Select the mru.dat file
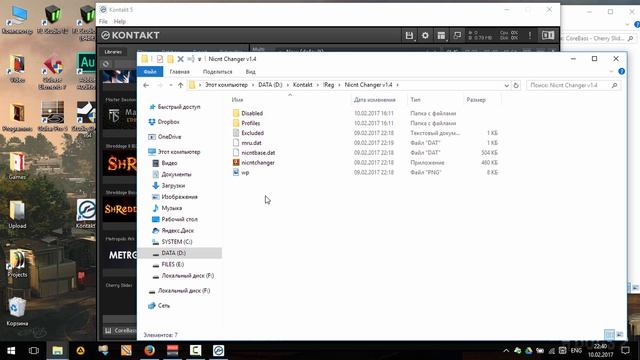 [251, 143]
